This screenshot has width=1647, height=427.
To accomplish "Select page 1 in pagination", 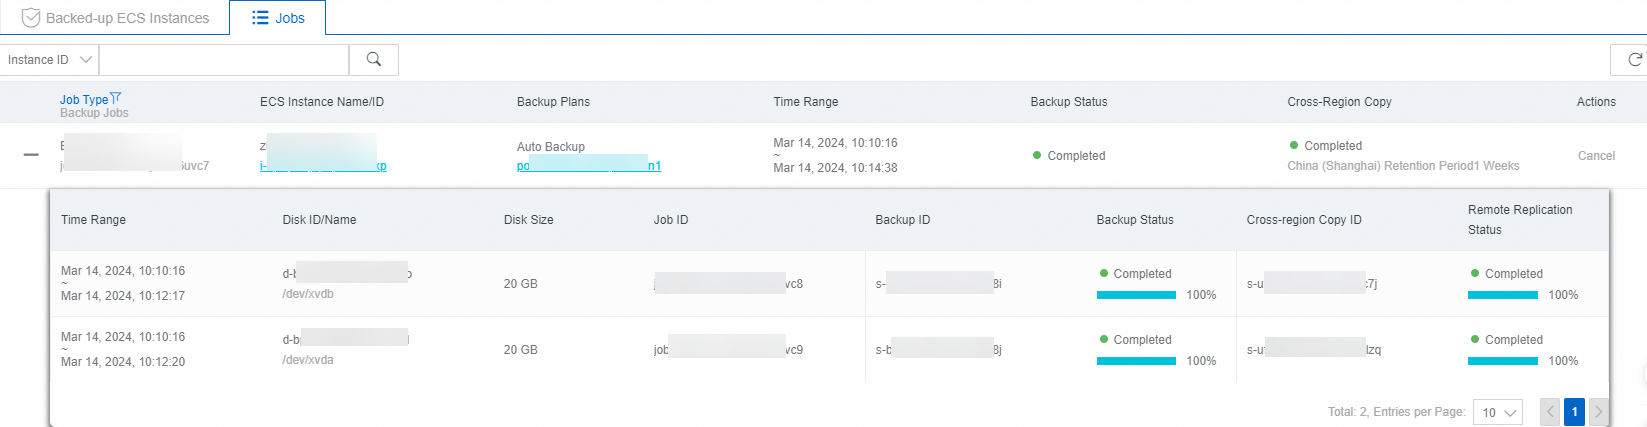I will (1574, 412).
